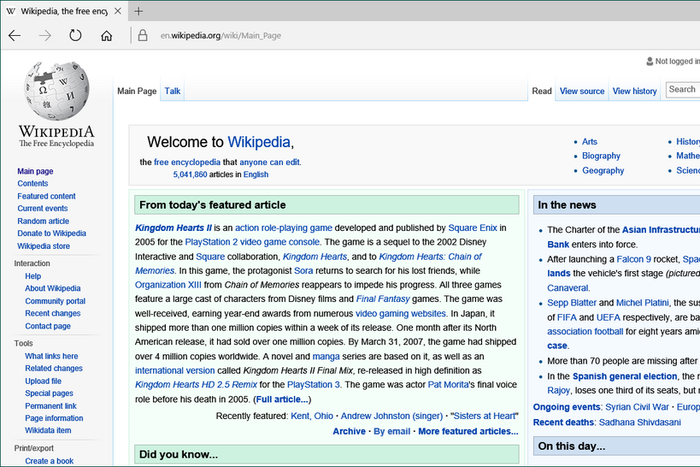Open the Spanish general election link
Image resolution: width=700 pixels, height=467 pixels.
(x=625, y=376)
